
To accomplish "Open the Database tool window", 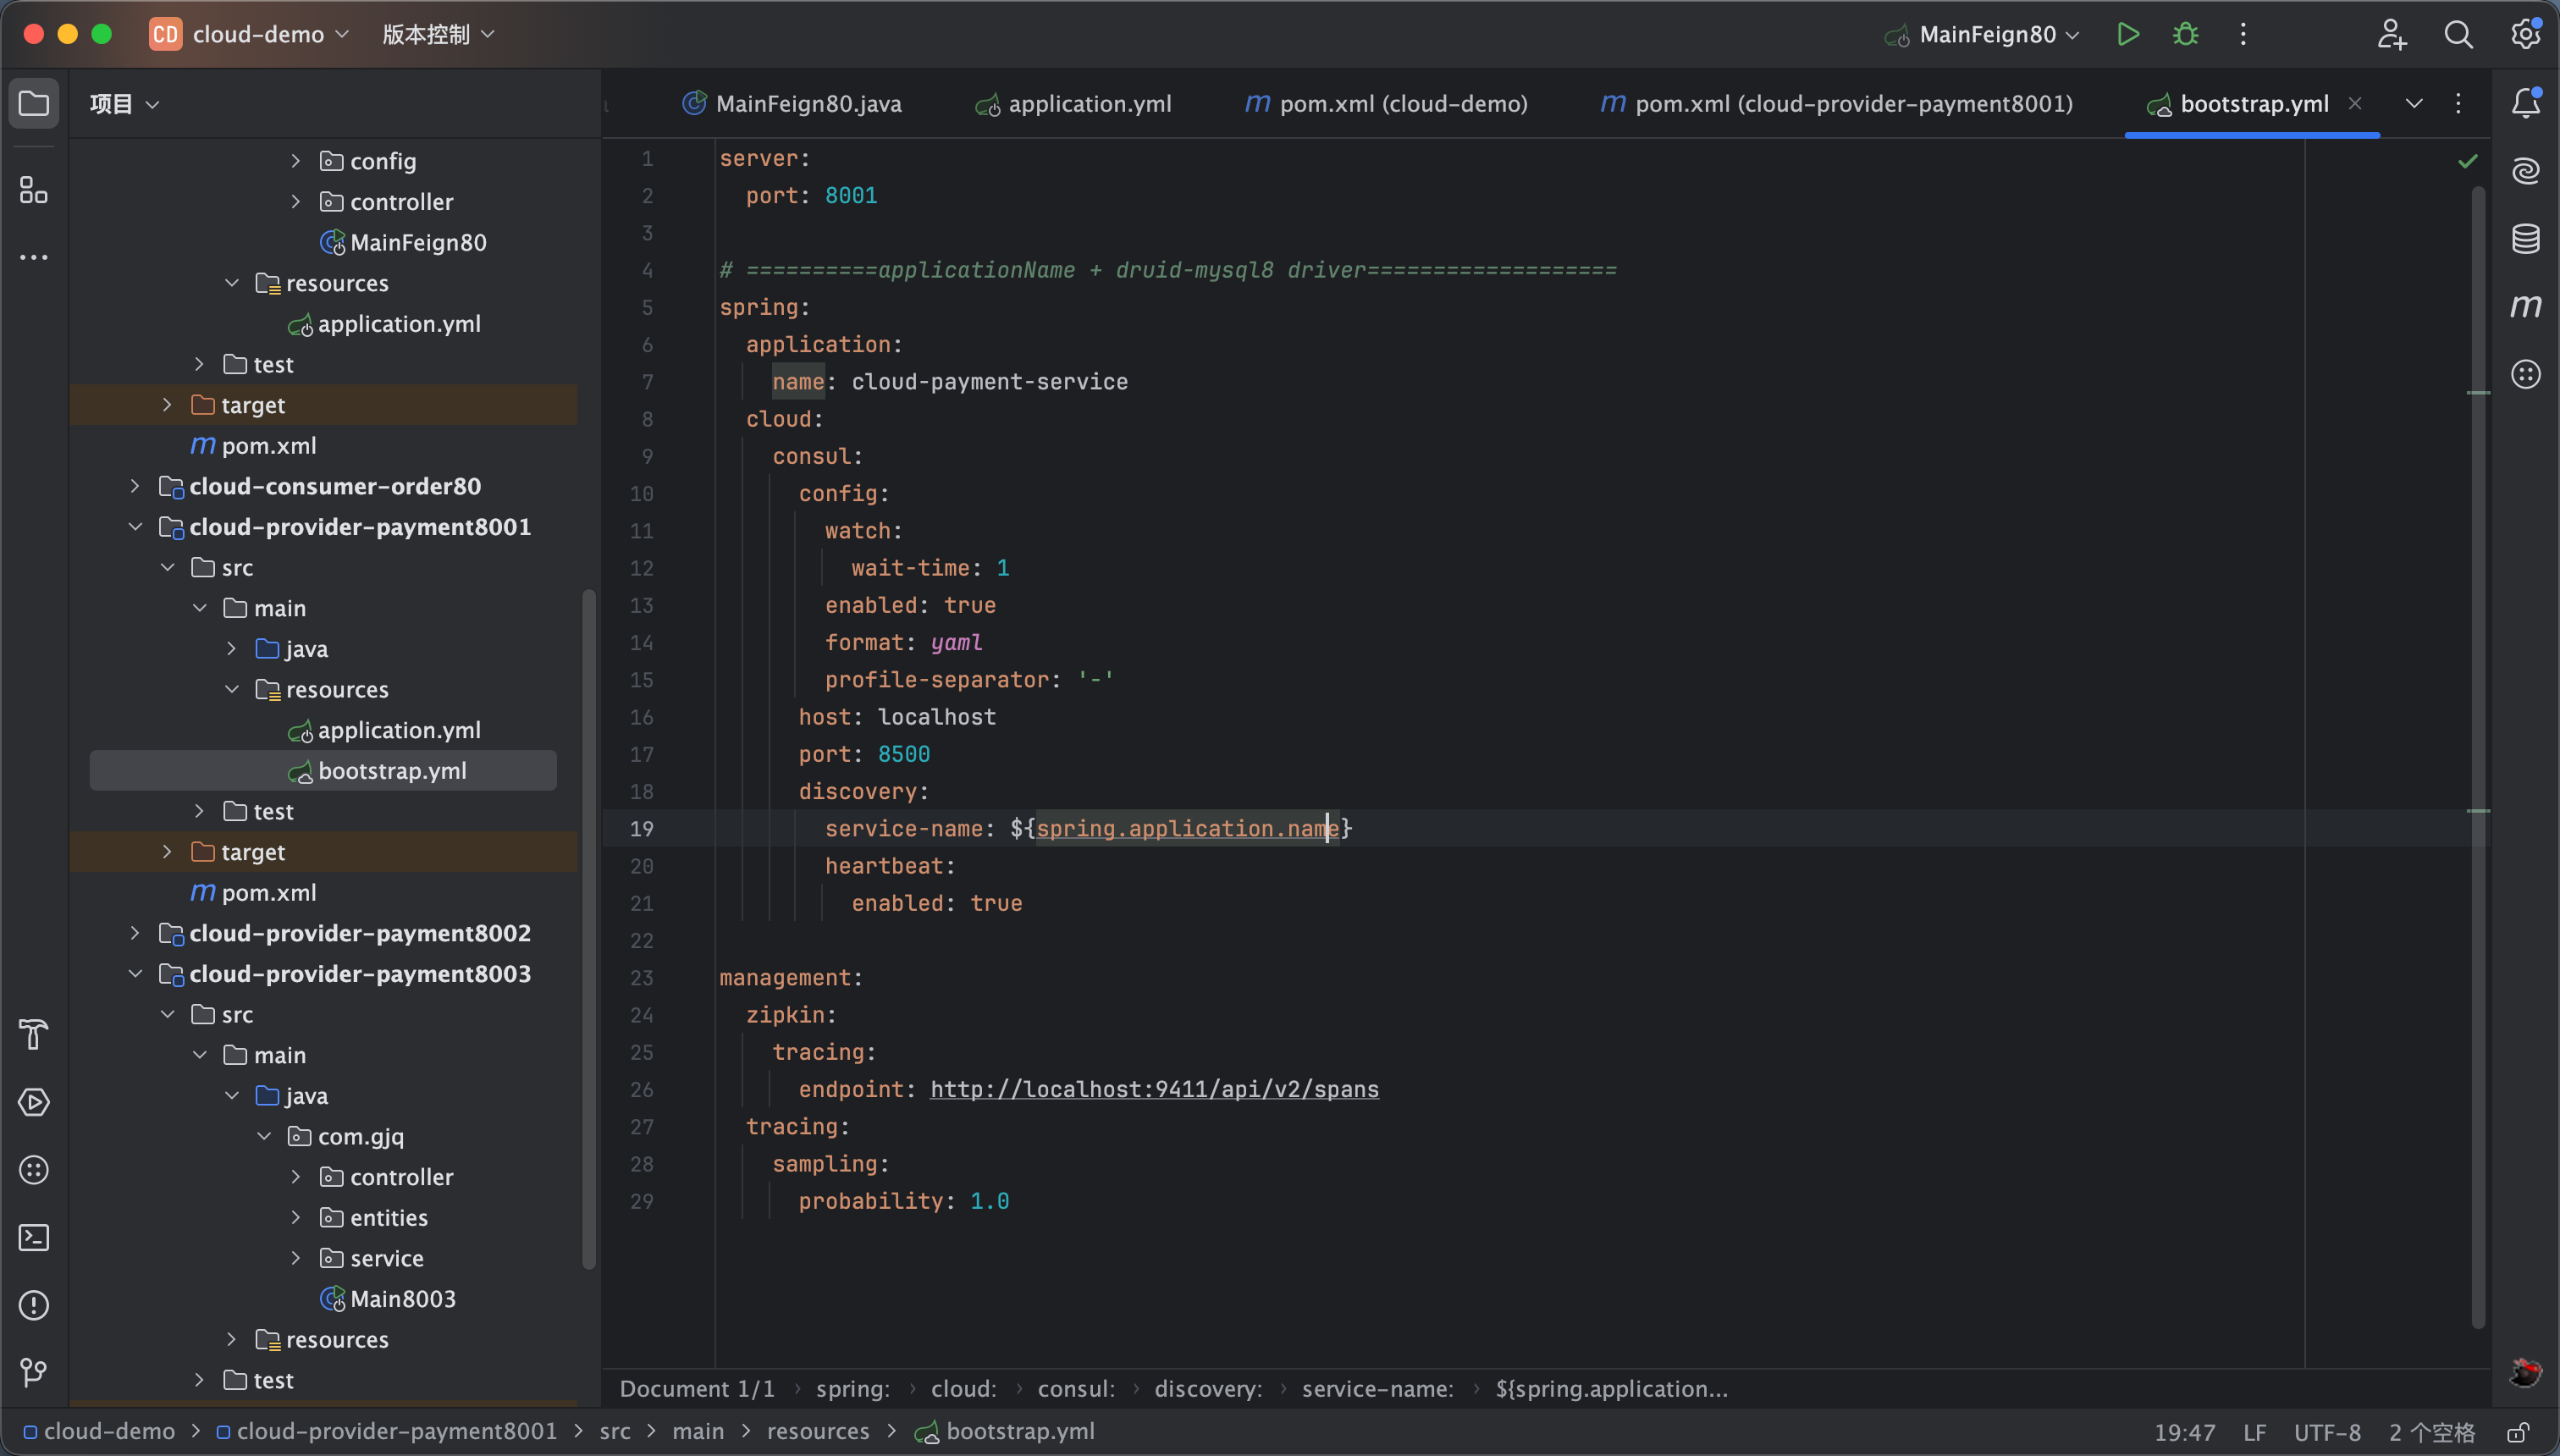I will (2526, 239).
